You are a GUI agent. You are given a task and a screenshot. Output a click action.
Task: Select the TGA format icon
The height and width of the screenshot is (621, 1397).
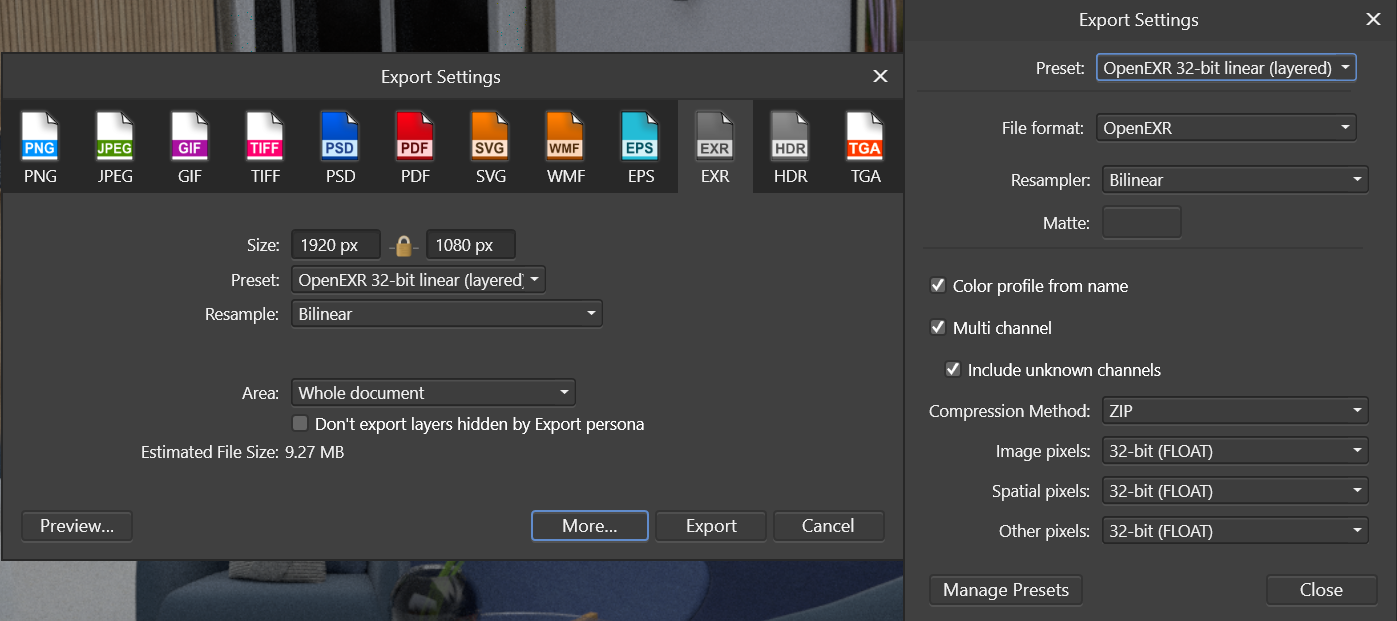pyautogui.click(x=864, y=146)
